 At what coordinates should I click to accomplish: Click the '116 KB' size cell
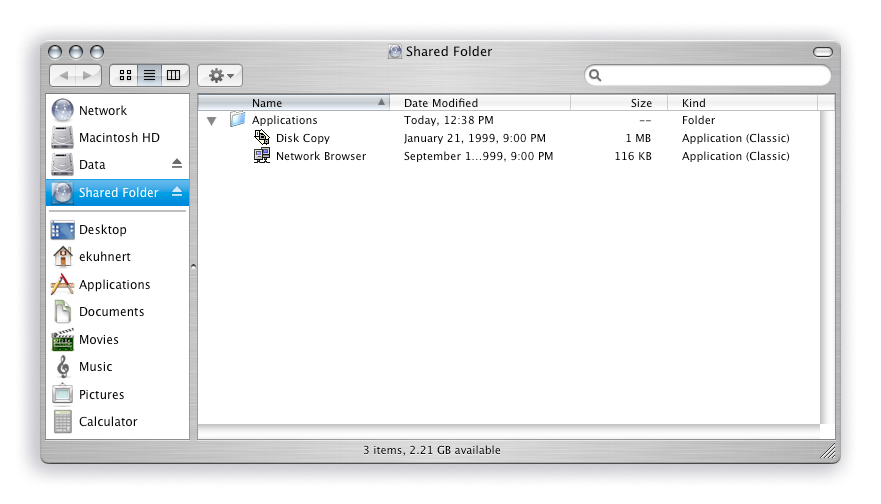pos(633,156)
